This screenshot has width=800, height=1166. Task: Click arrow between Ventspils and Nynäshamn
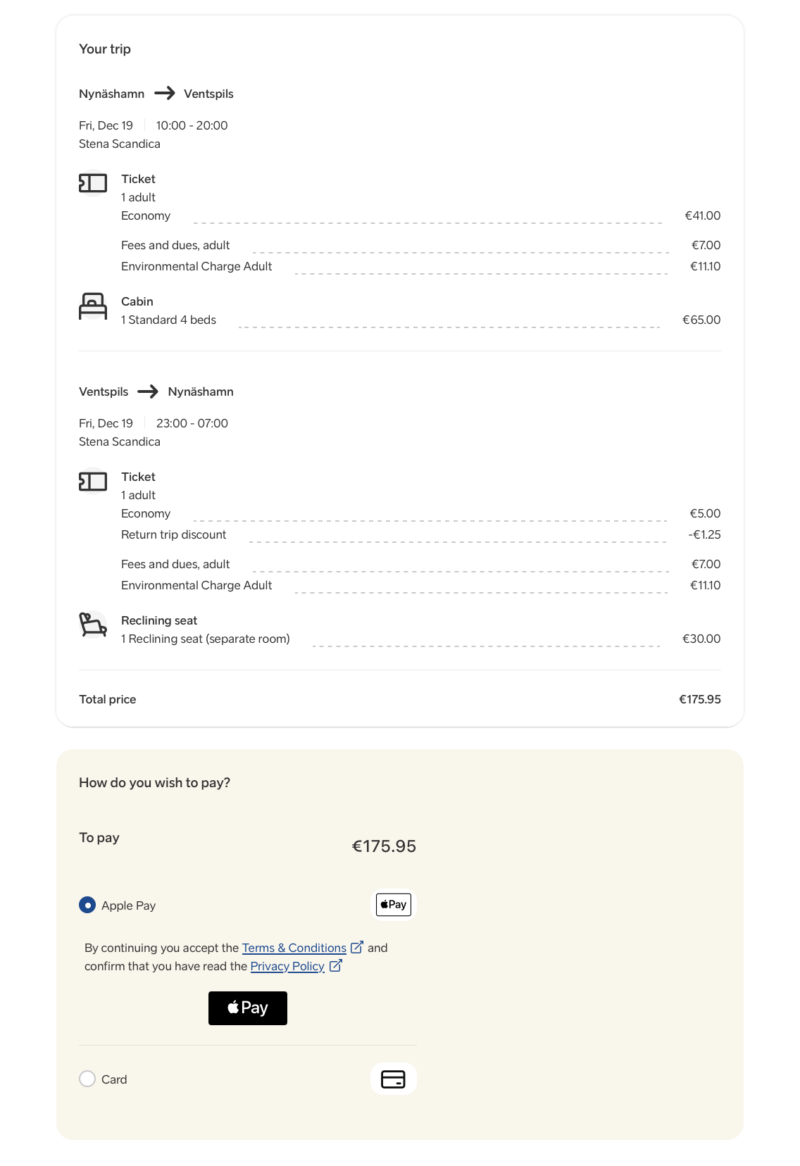pos(148,392)
